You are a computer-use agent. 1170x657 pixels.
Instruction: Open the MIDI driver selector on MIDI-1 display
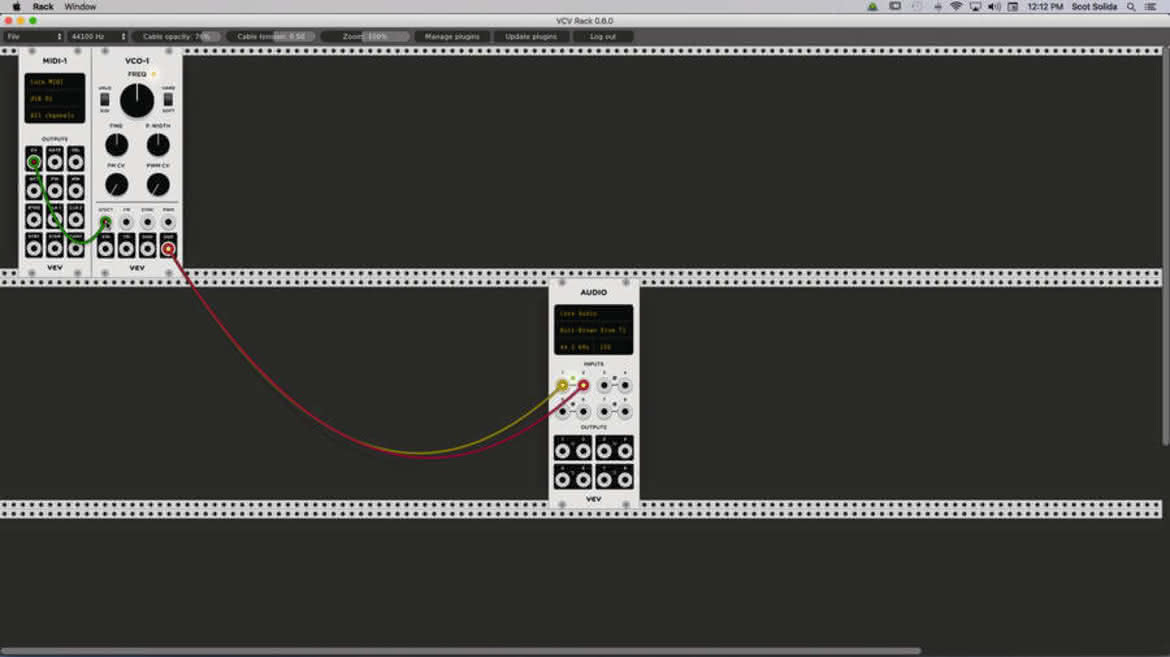click(x=54, y=82)
